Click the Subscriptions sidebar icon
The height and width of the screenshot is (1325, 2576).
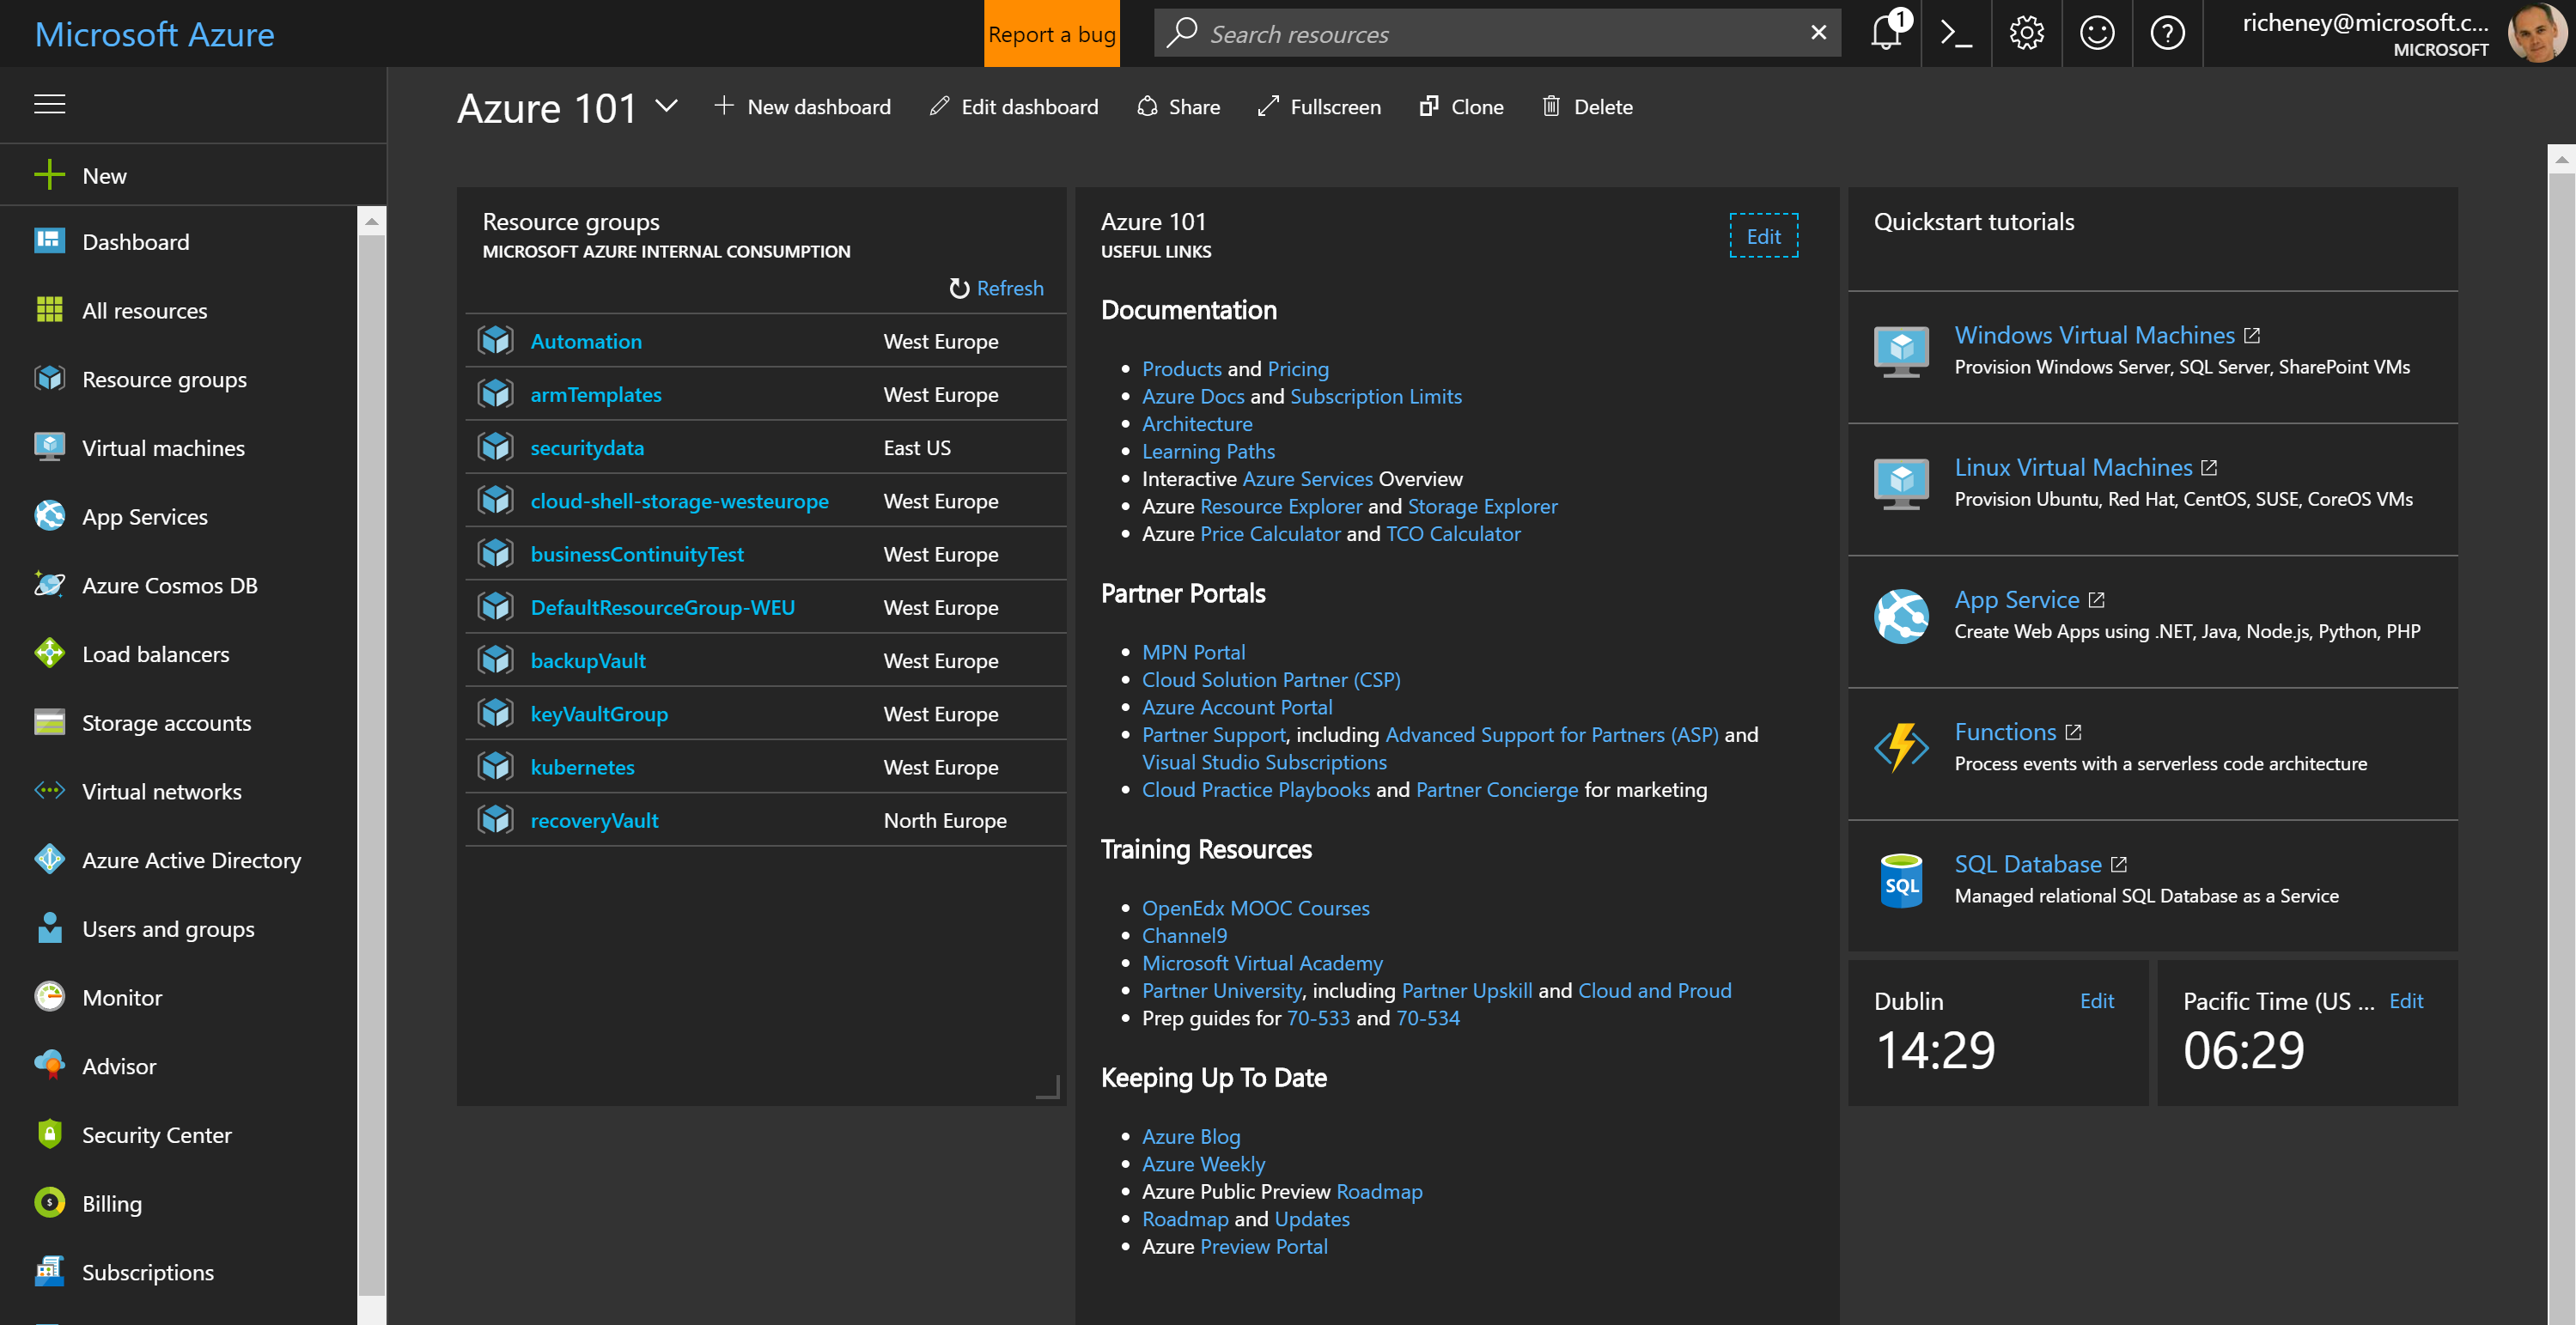pos(49,1272)
